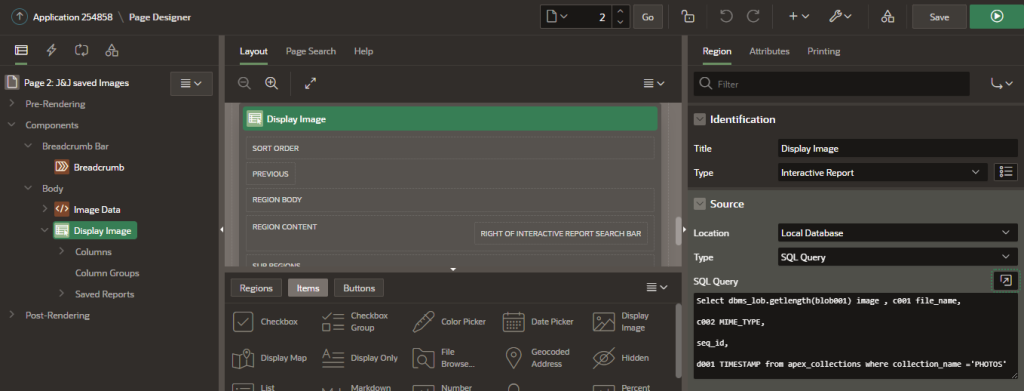This screenshot has height=391, width=1024.
Task: Open the layout pane hamburger menu
Action: coord(654,84)
